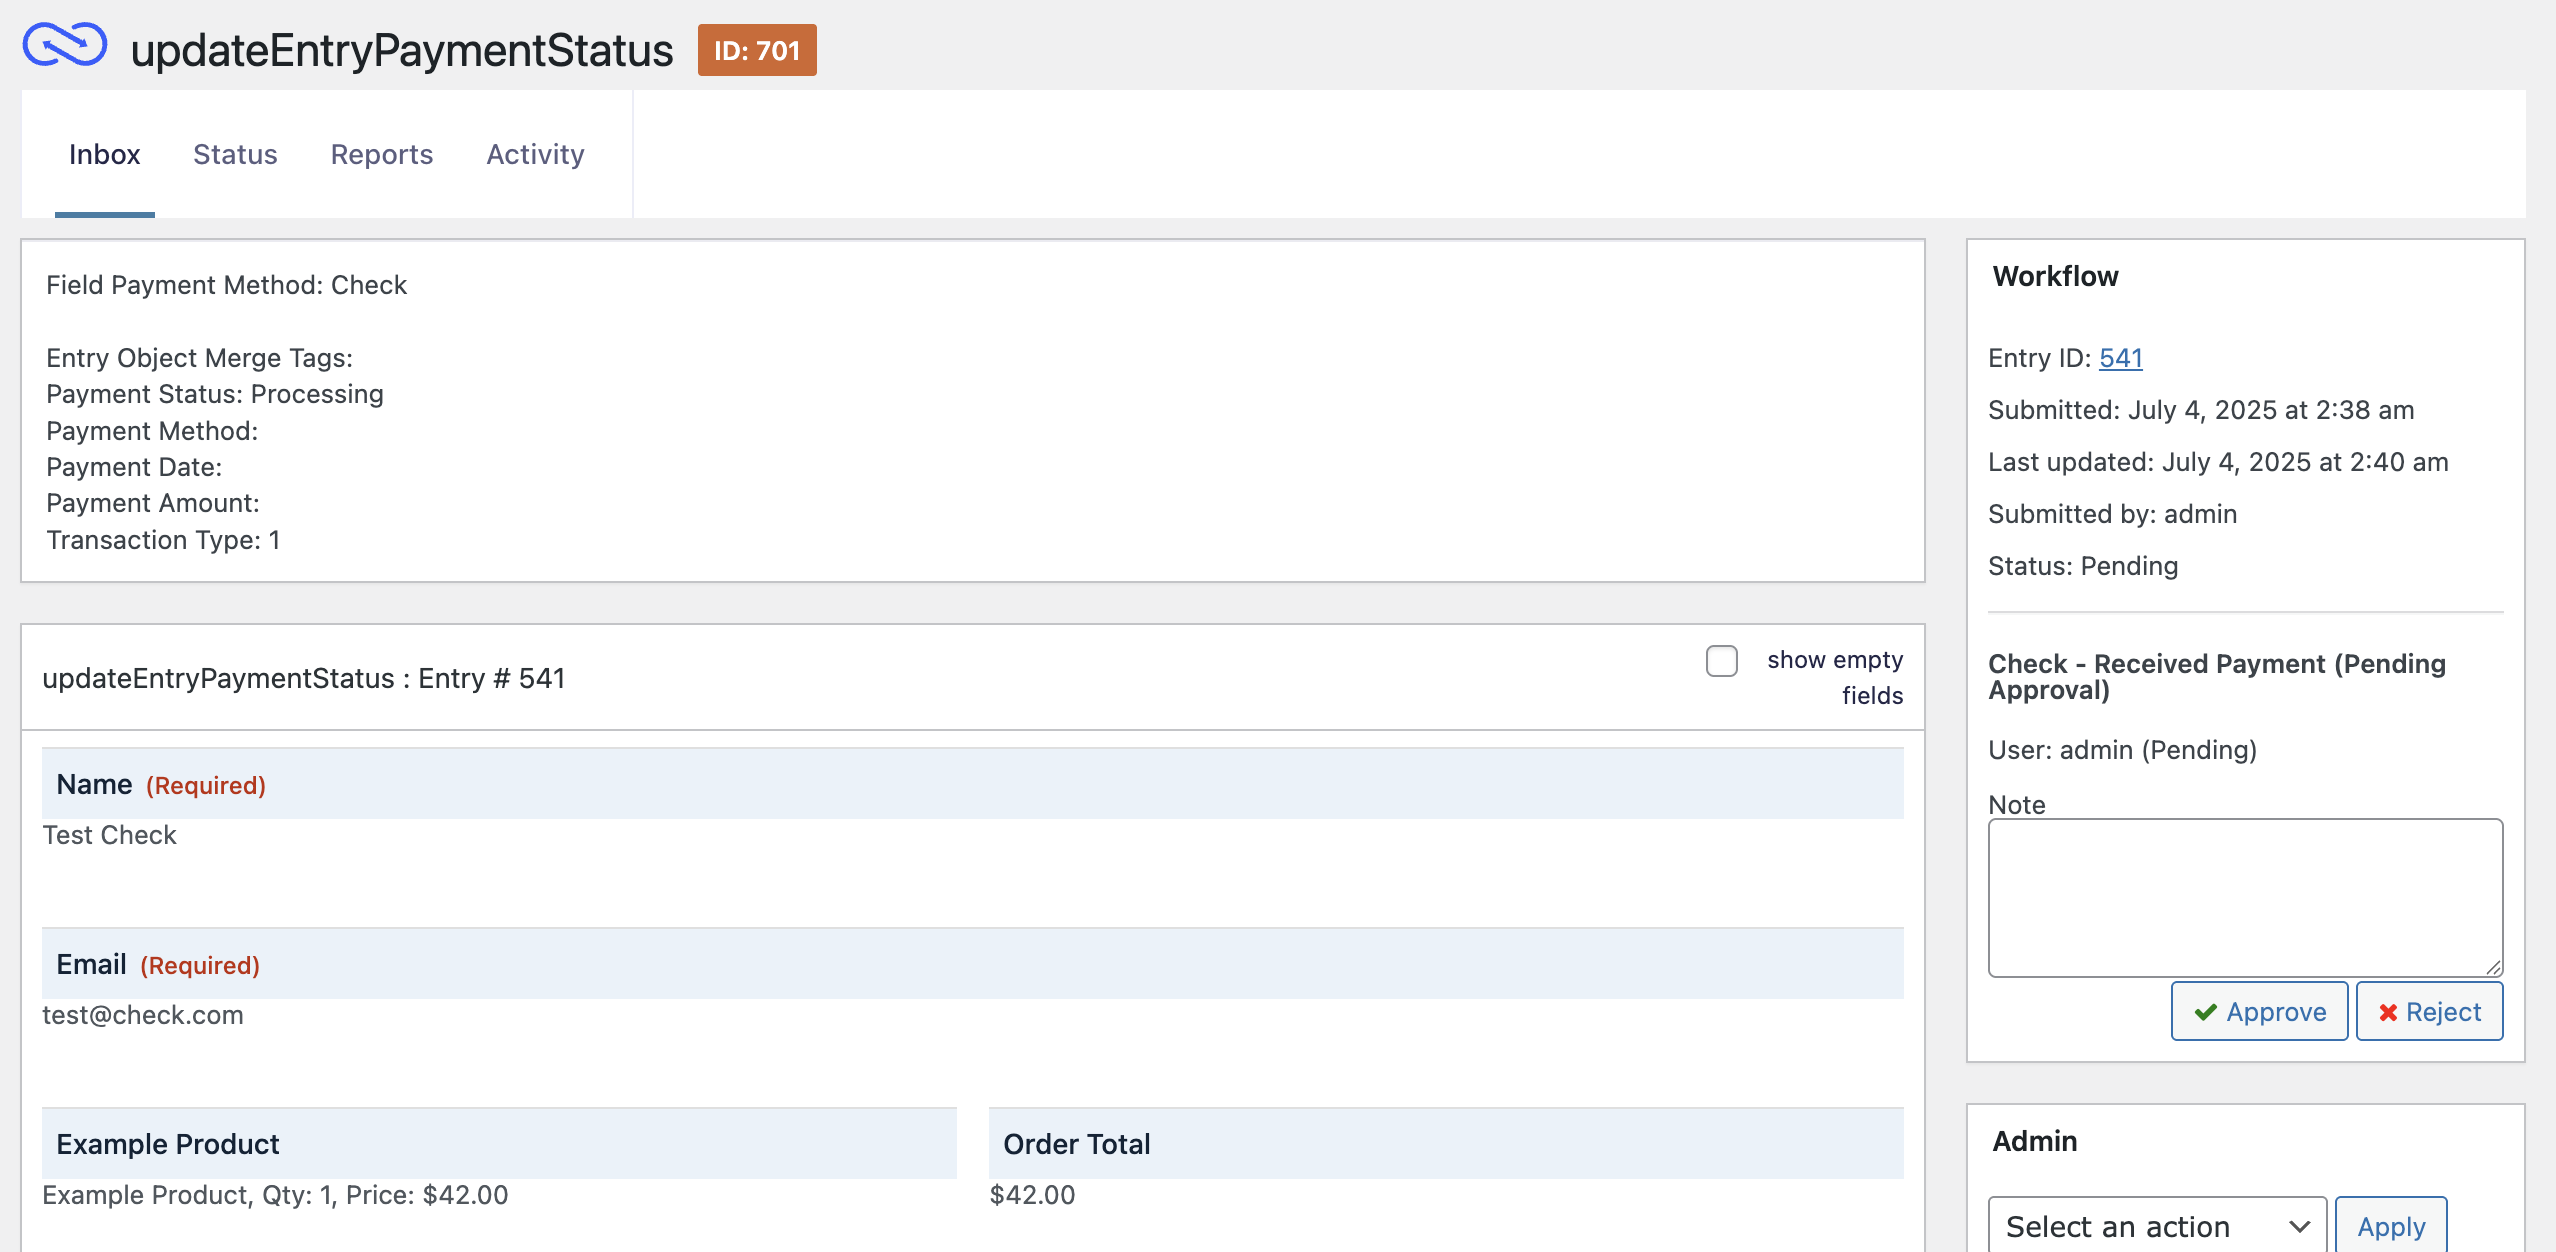The width and height of the screenshot is (2556, 1252).
Task: Click into the Note text area
Action: pos(2244,897)
